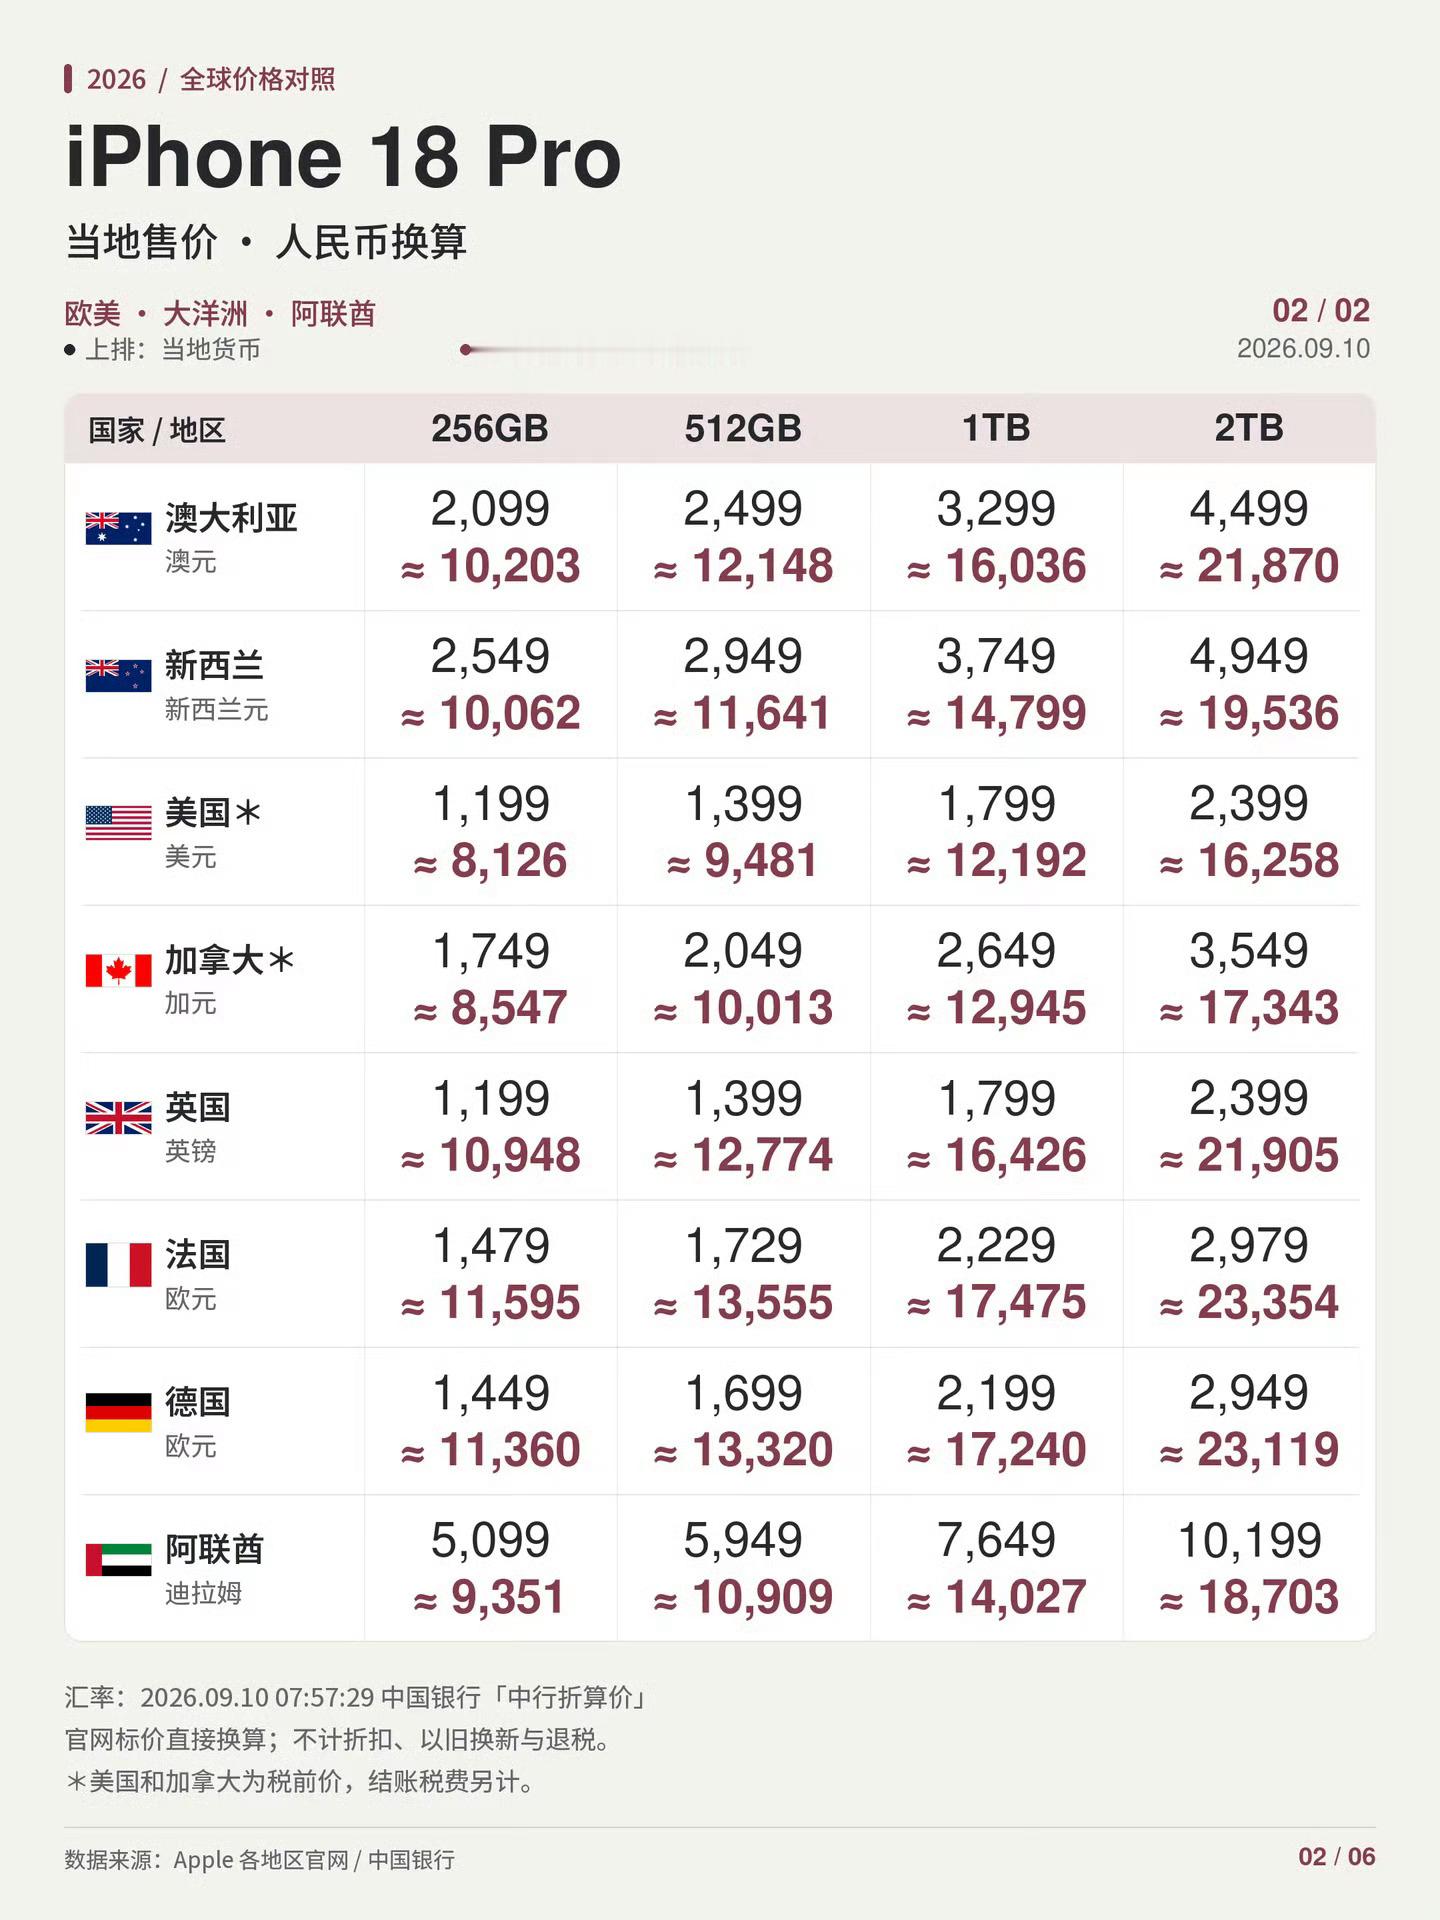Select the 1TB column header
This screenshot has height=1920, width=1440.
coord(996,428)
